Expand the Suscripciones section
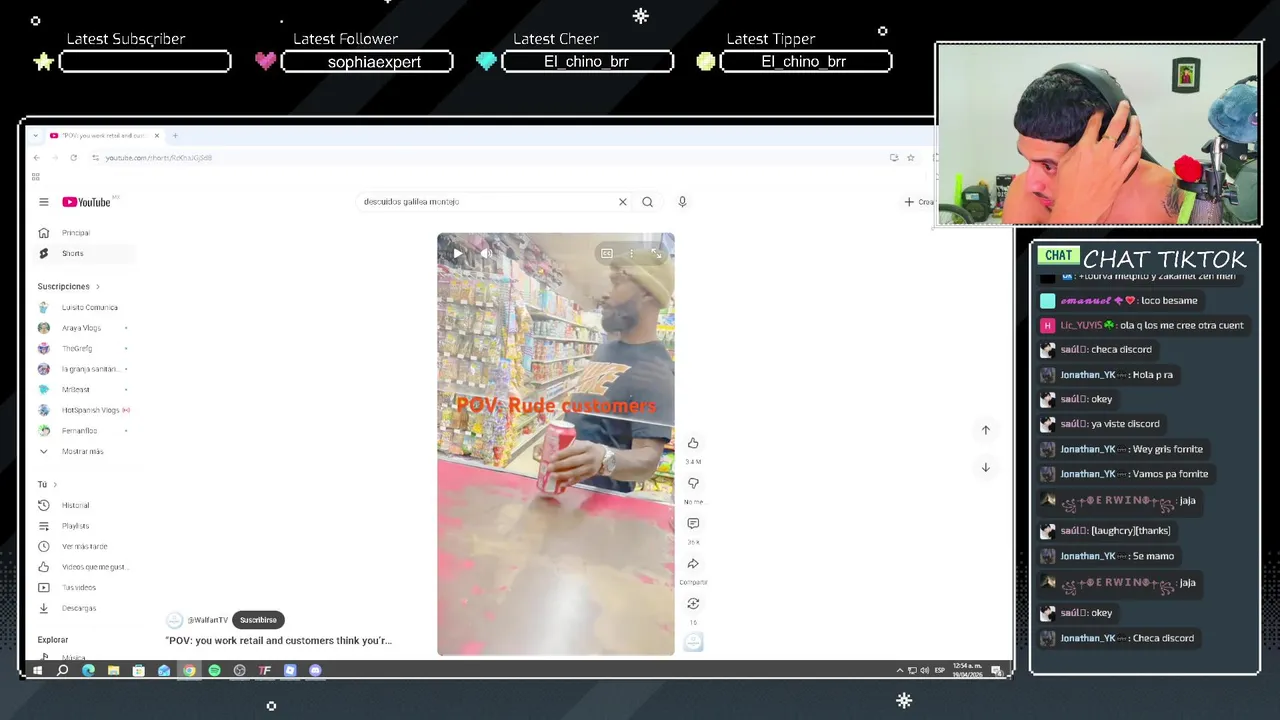1280x720 pixels. point(68,286)
